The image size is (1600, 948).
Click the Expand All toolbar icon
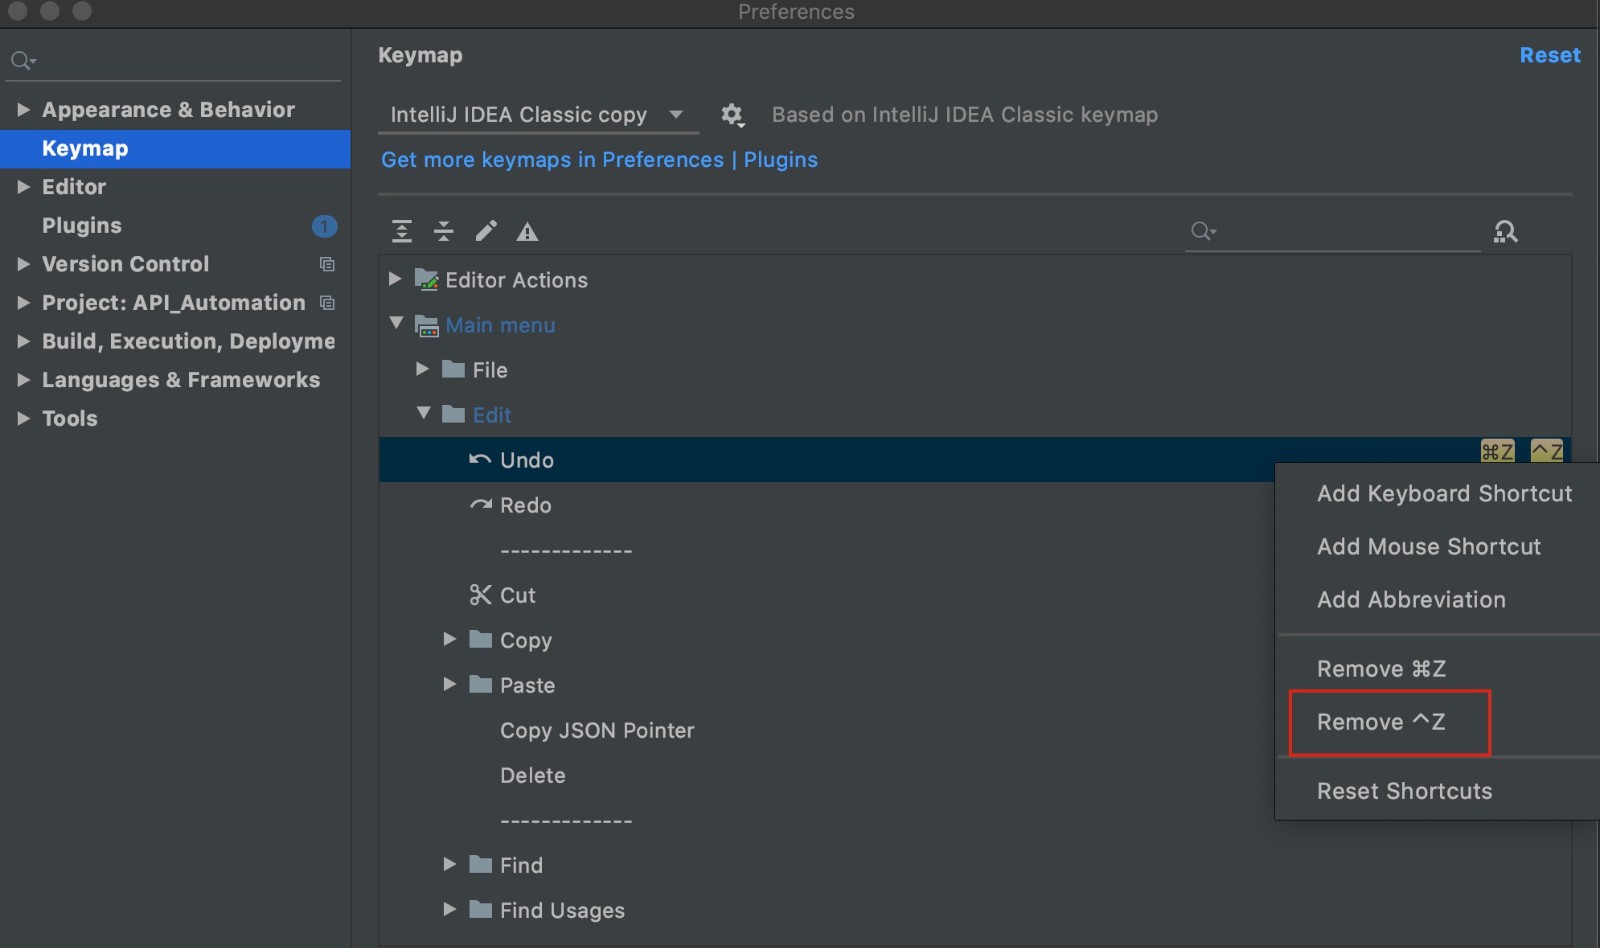pos(402,232)
